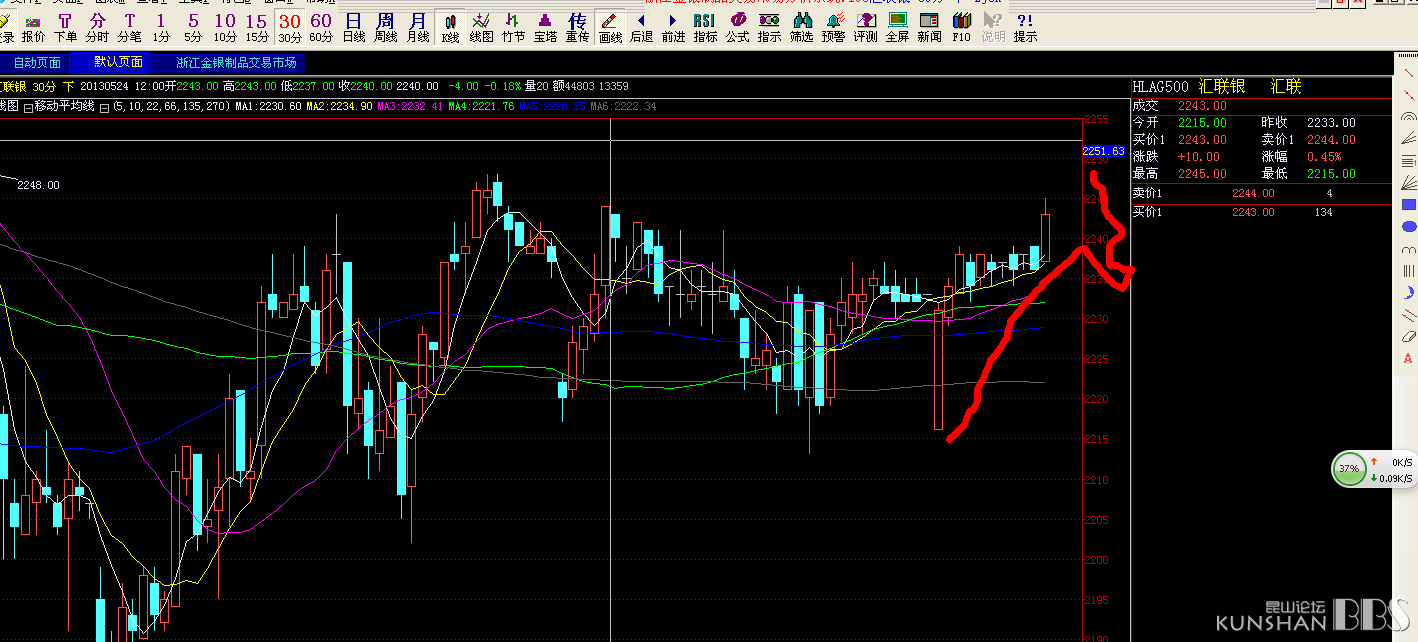Click 前进 forward arrow
The height and width of the screenshot is (642, 1418).
click(x=673, y=27)
